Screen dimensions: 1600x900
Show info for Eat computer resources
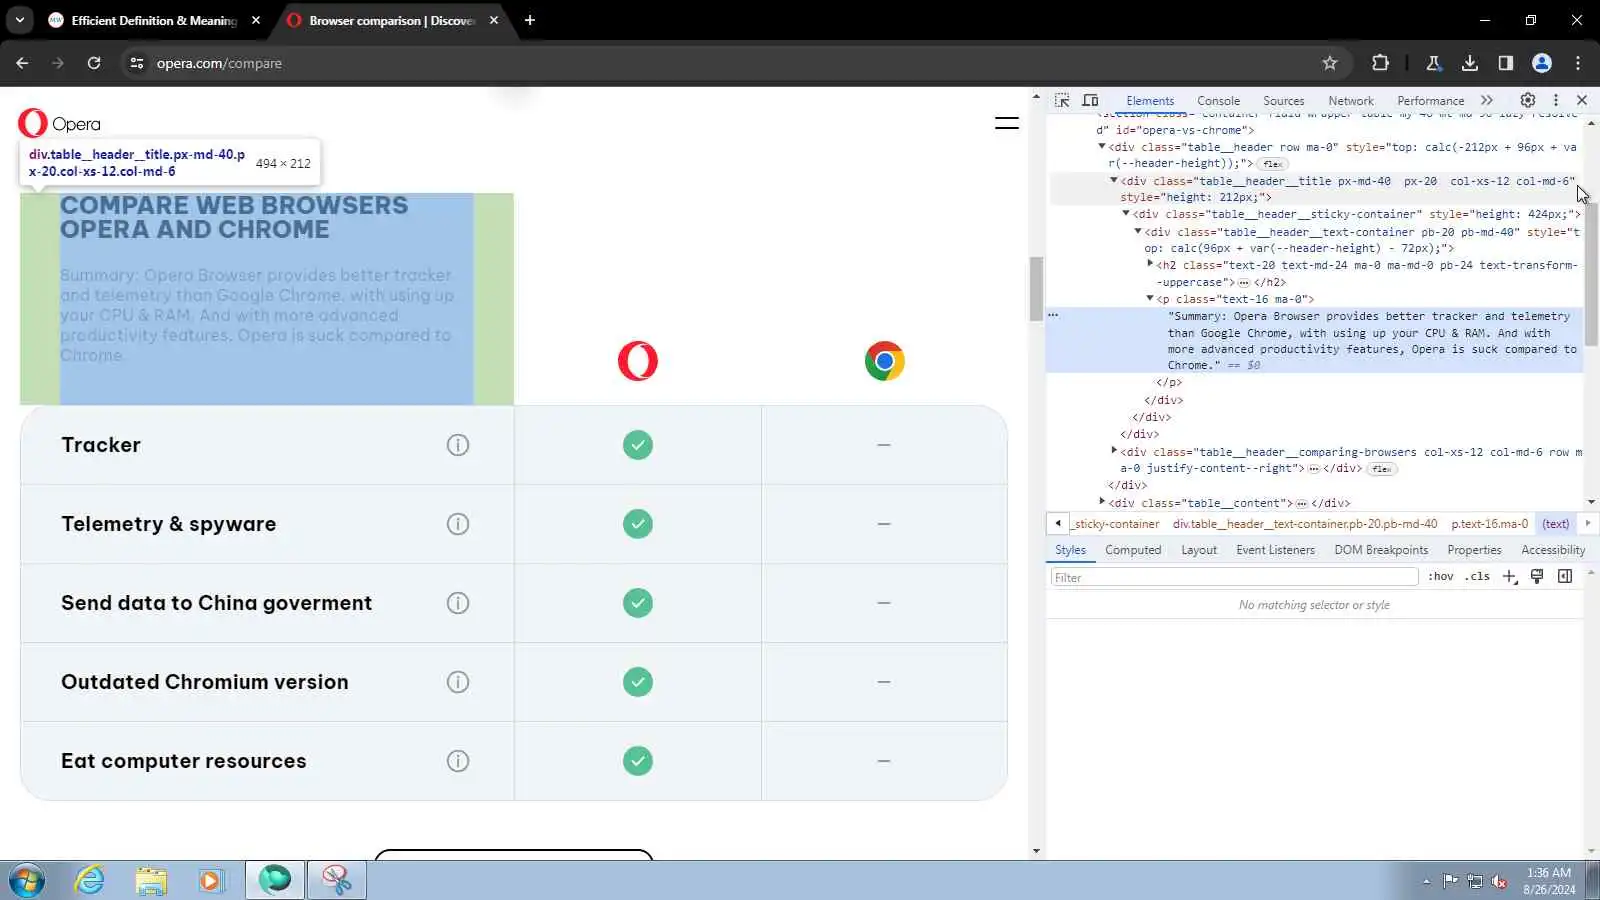coord(458,761)
